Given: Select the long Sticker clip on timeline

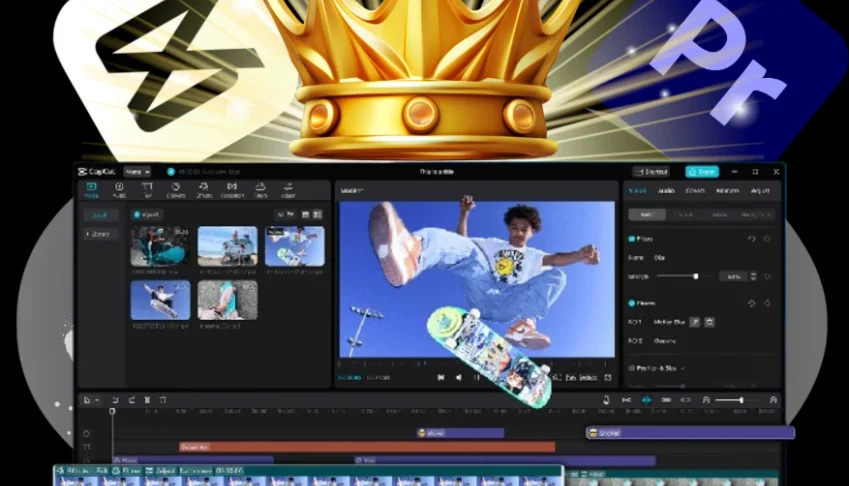Looking at the screenshot, I should coord(690,432).
